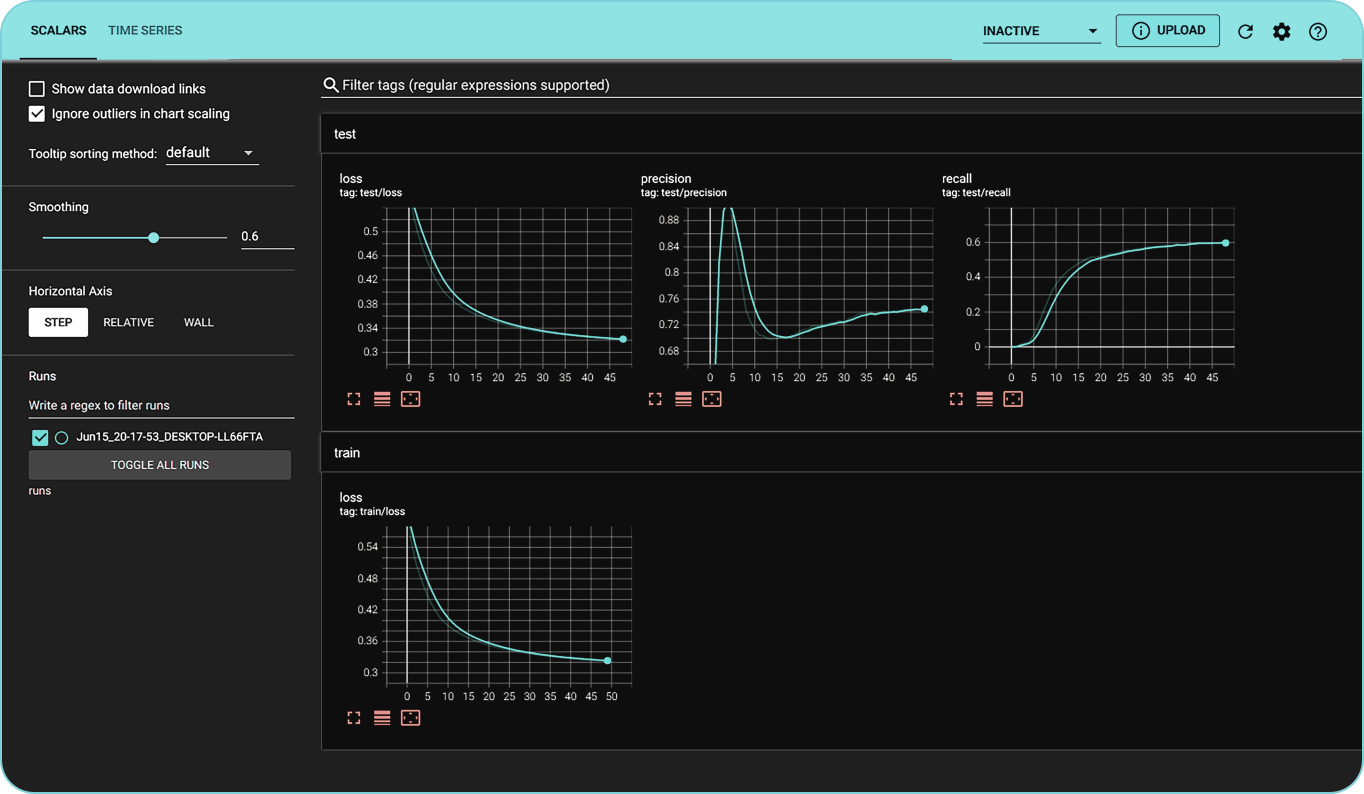This screenshot has height=794, width=1364.
Task: Fit domain to data on test recall chart
Action: [x=1013, y=399]
